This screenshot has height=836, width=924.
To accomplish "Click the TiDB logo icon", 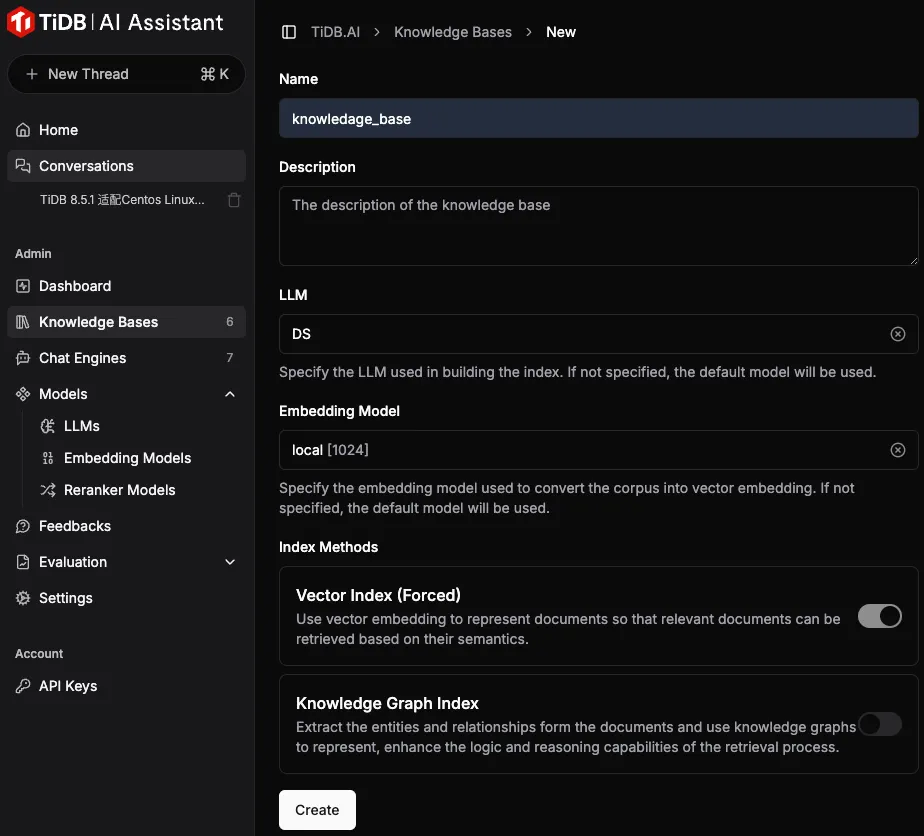I will 22,23.
